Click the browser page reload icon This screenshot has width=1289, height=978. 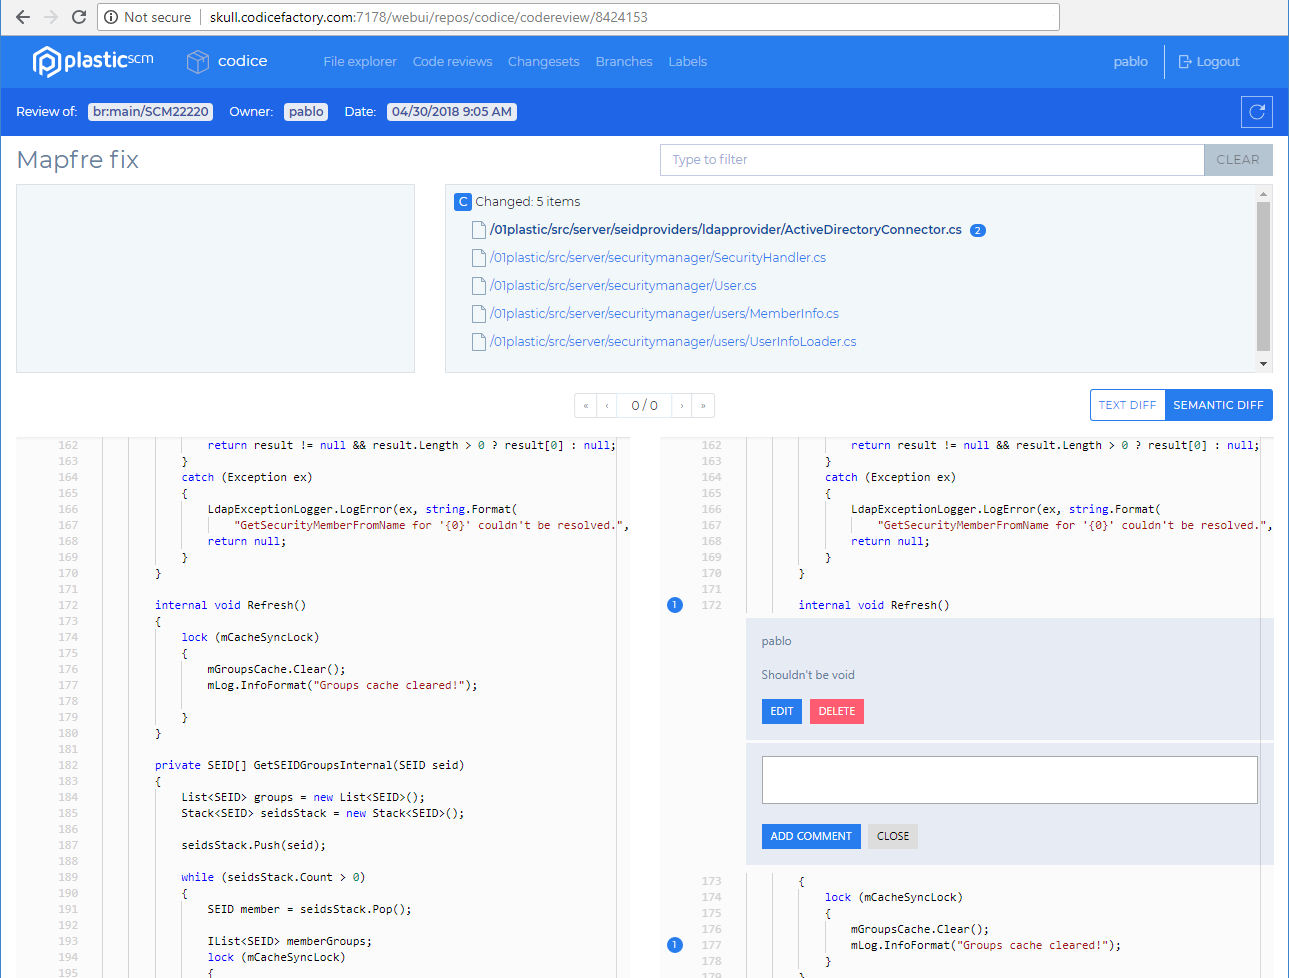(78, 16)
